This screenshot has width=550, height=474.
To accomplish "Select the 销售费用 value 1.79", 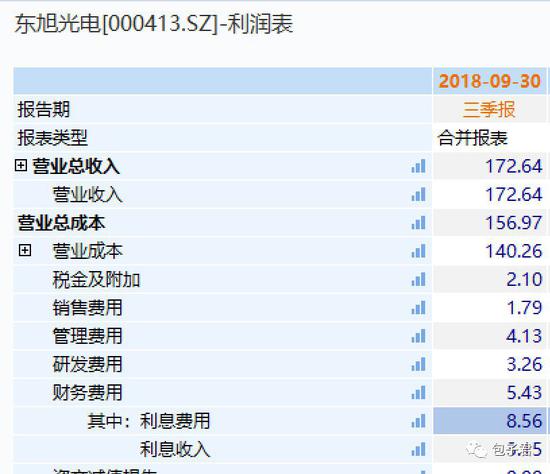I will (x=490, y=308).
